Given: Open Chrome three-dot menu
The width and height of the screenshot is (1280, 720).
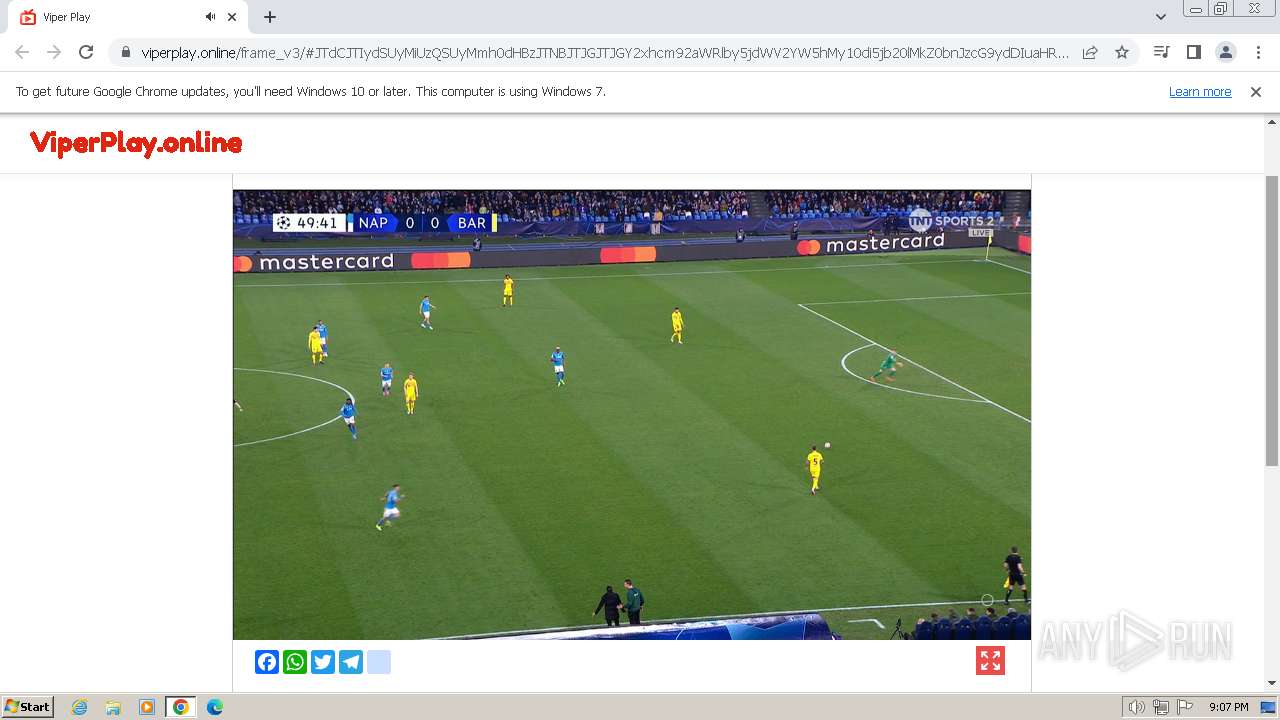Looking at the screenshot, I should [1257, 52].
